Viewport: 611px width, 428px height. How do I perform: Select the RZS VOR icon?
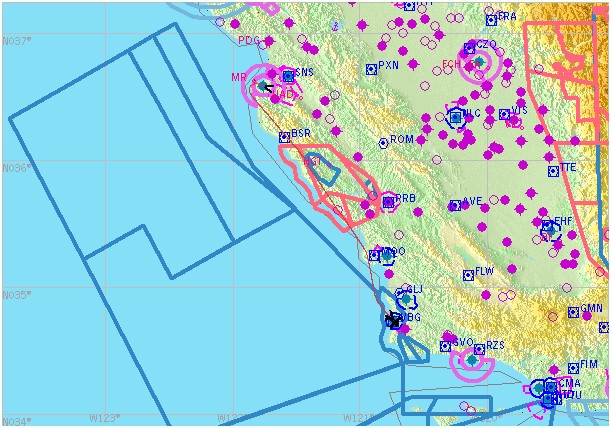(x=479, y=348)
